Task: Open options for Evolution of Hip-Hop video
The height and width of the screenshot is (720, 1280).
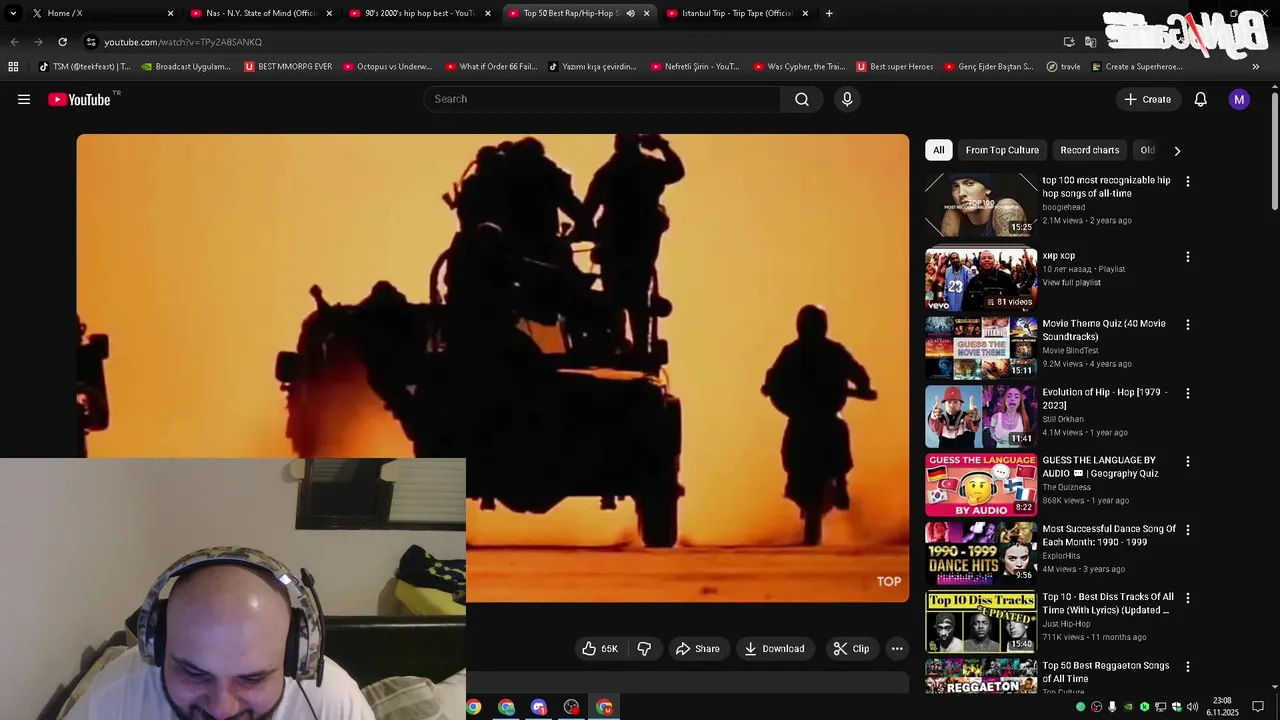Action: click(x=1187, y=394)
